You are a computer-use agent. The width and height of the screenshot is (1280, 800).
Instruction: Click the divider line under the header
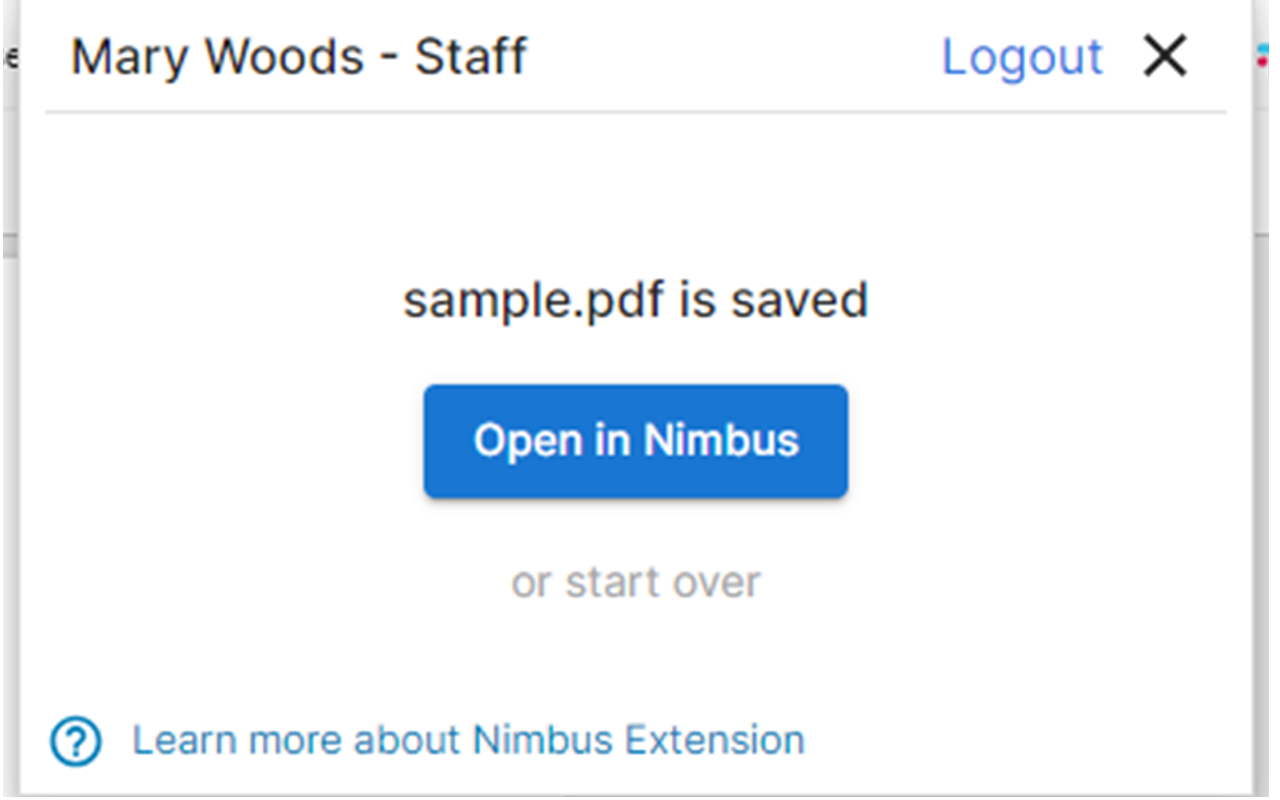click(x=636, y=110)
